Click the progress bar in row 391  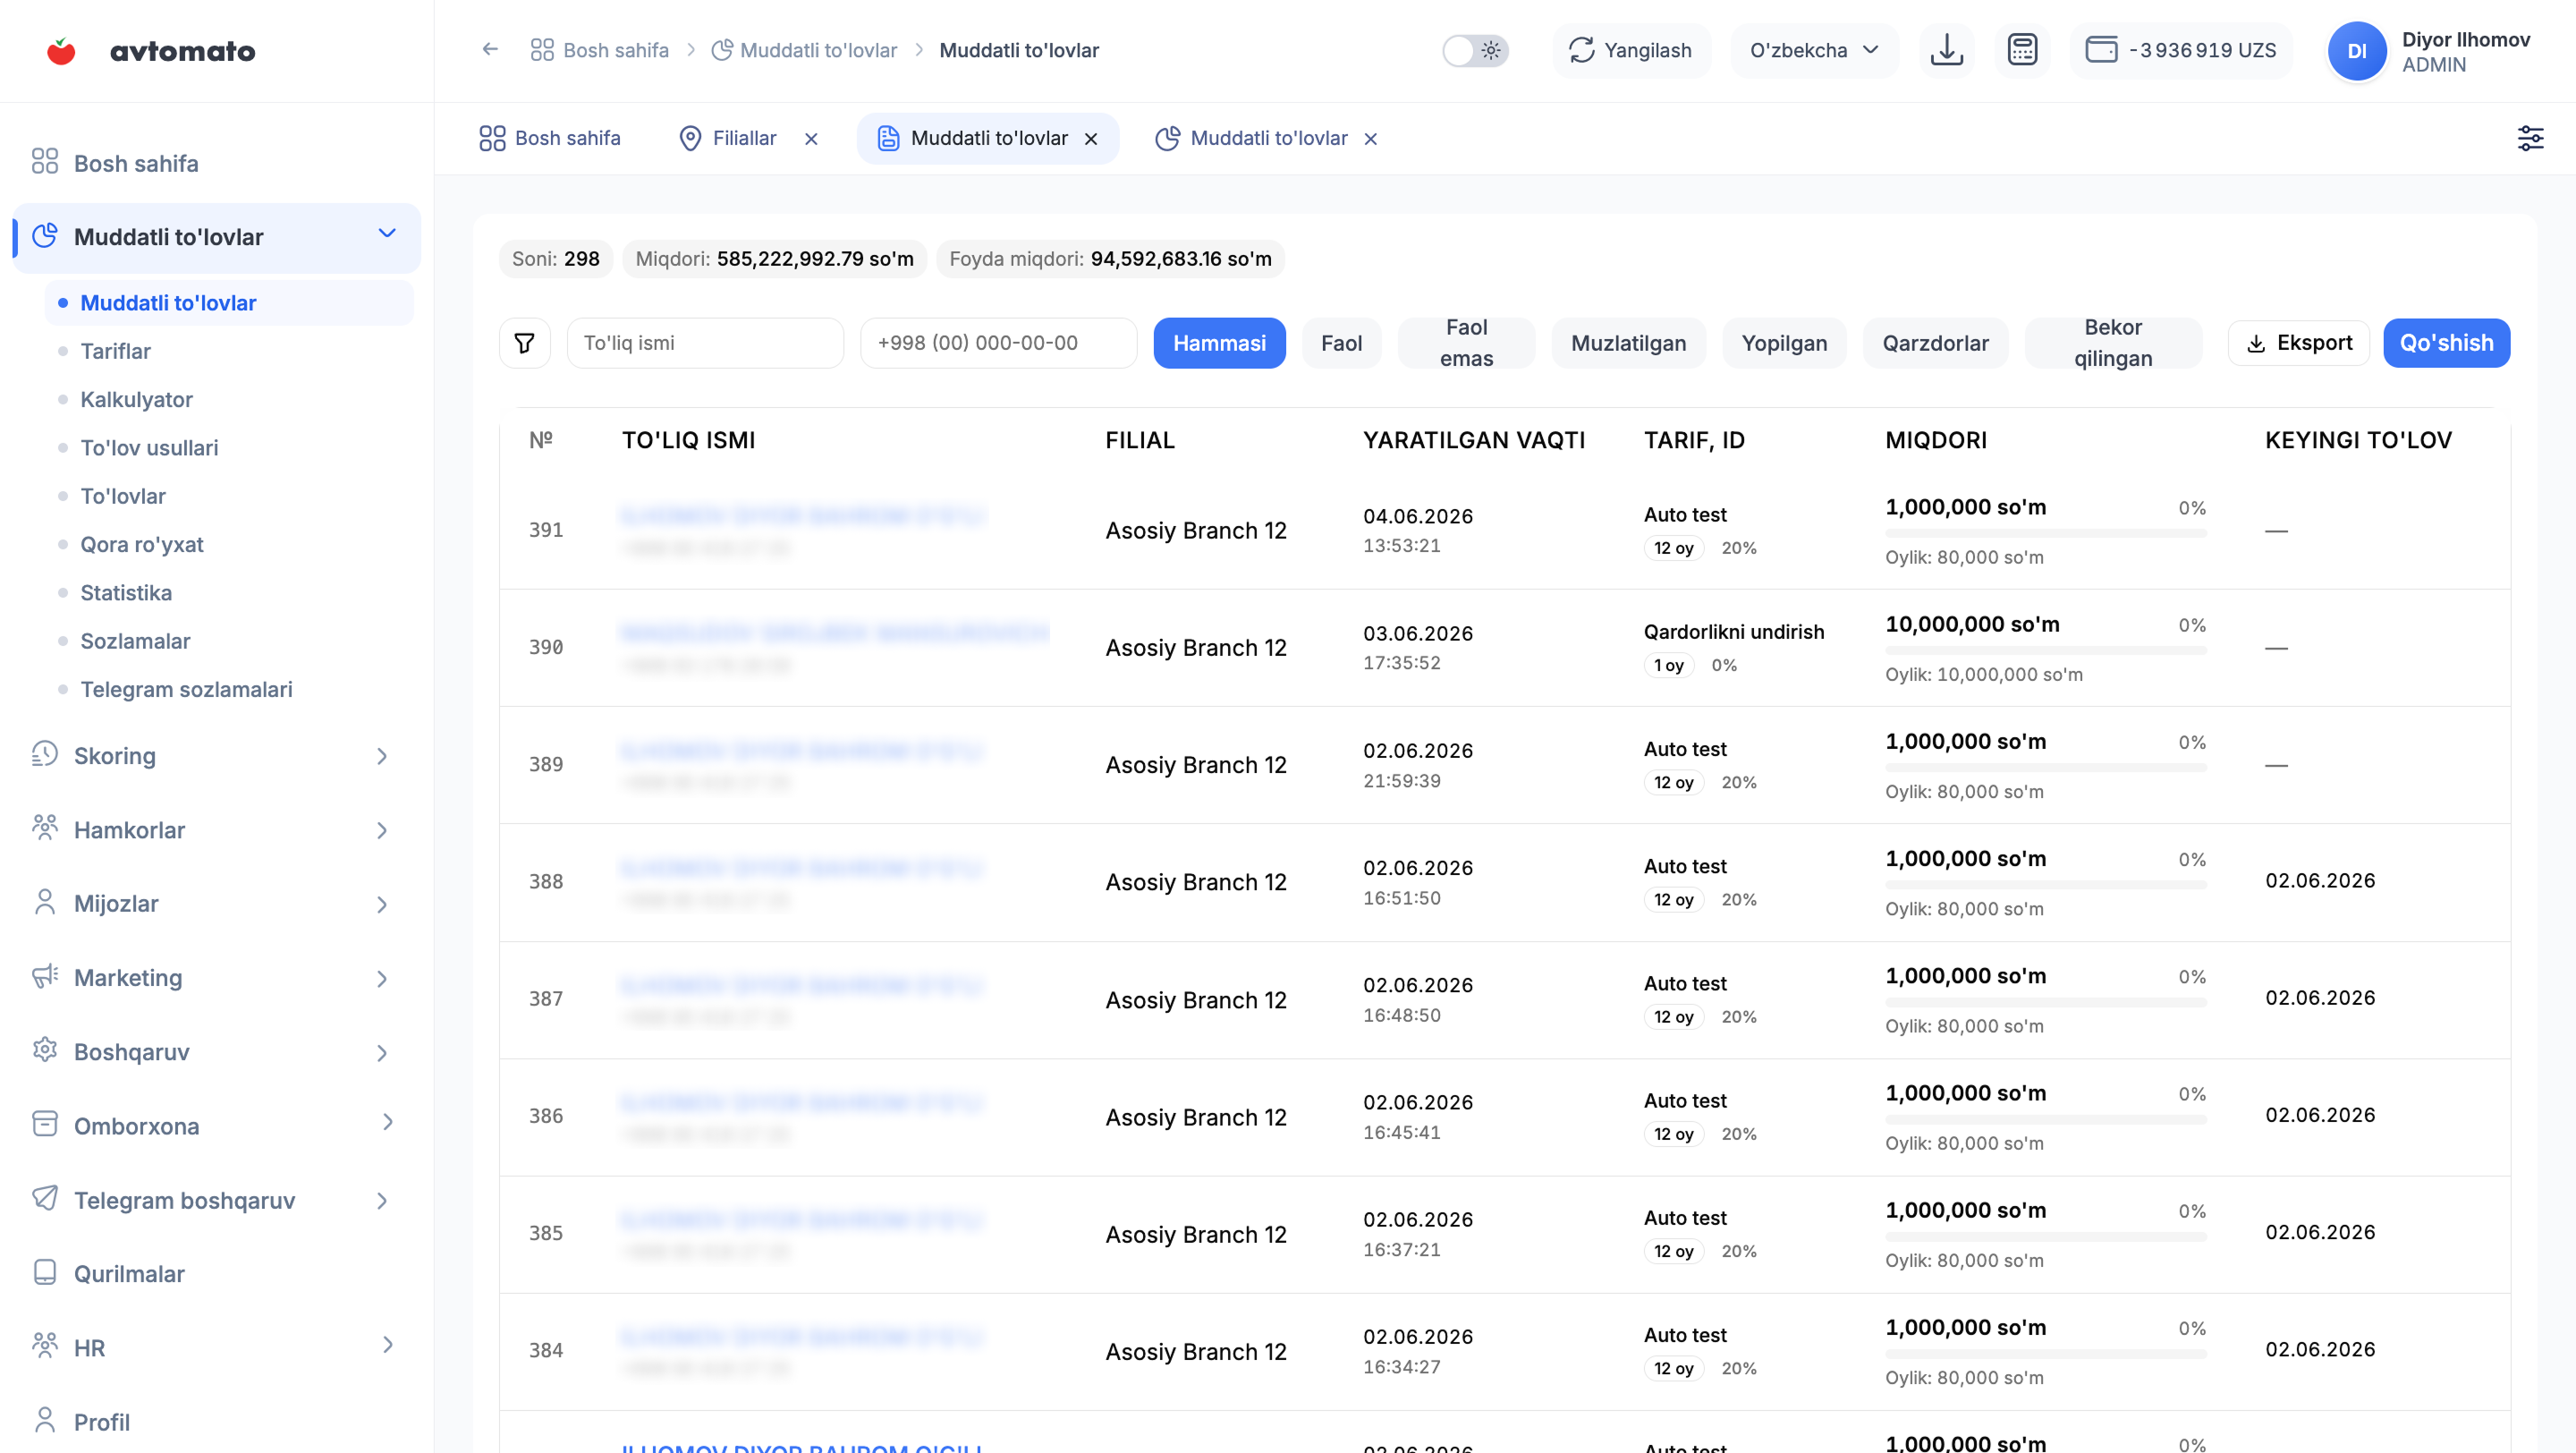coord(2045,533)
